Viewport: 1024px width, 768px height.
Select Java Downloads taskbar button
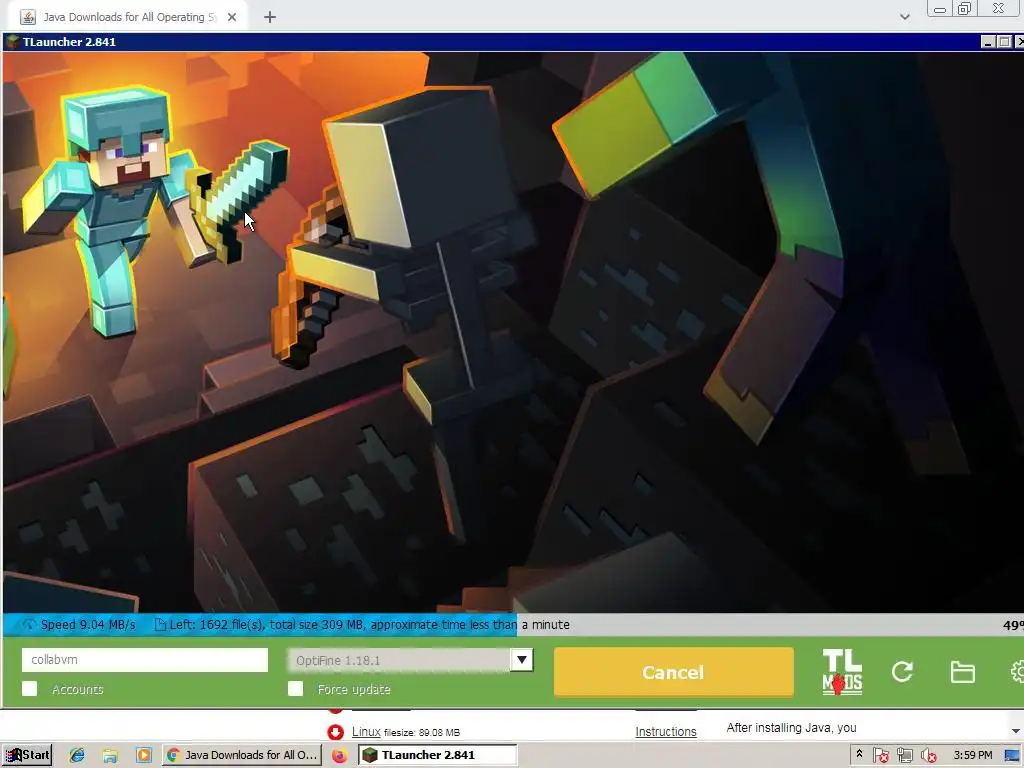point(241,755)
